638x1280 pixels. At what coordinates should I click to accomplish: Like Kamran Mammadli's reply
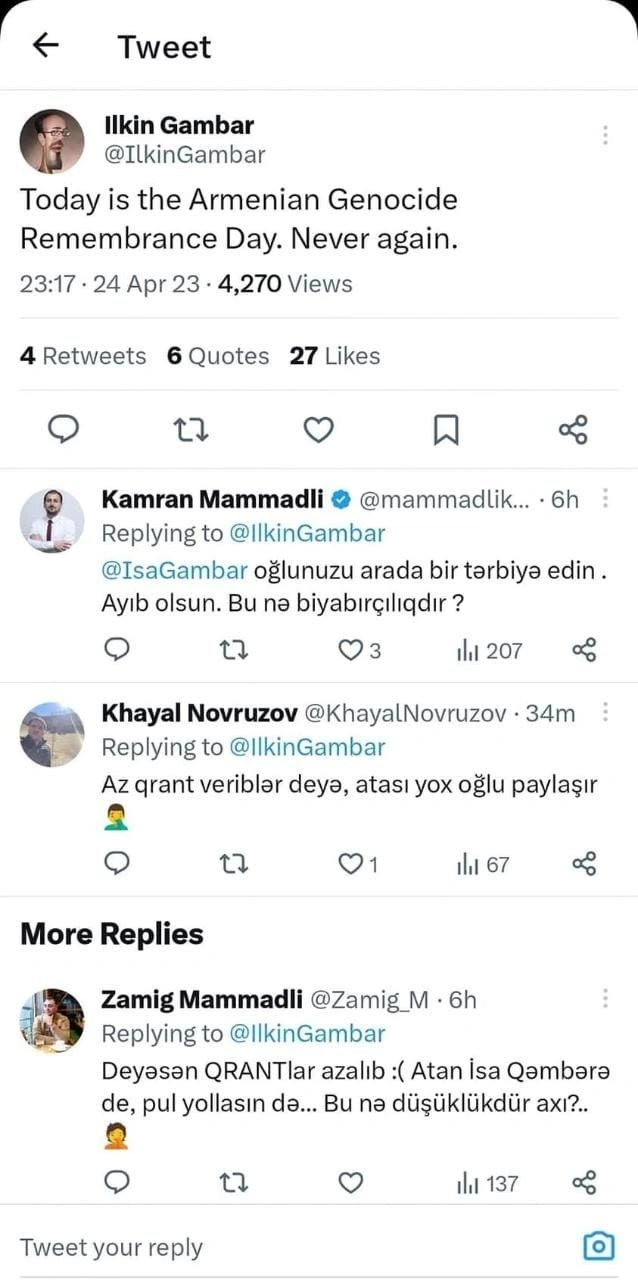[x=351, y=650]
